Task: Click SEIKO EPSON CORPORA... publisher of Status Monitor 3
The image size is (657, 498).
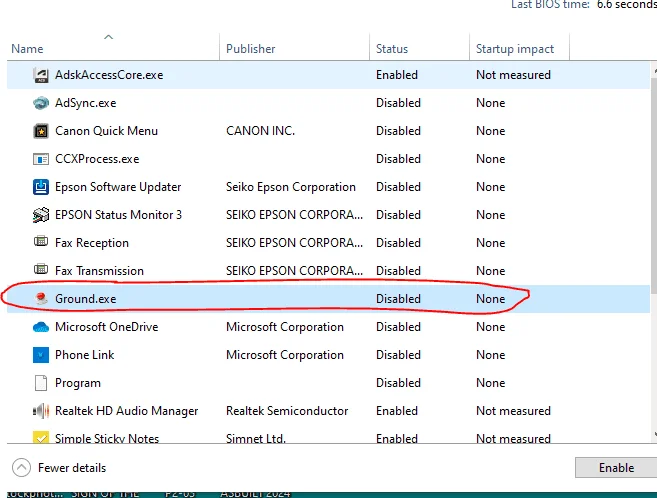Action: [294, 215]
